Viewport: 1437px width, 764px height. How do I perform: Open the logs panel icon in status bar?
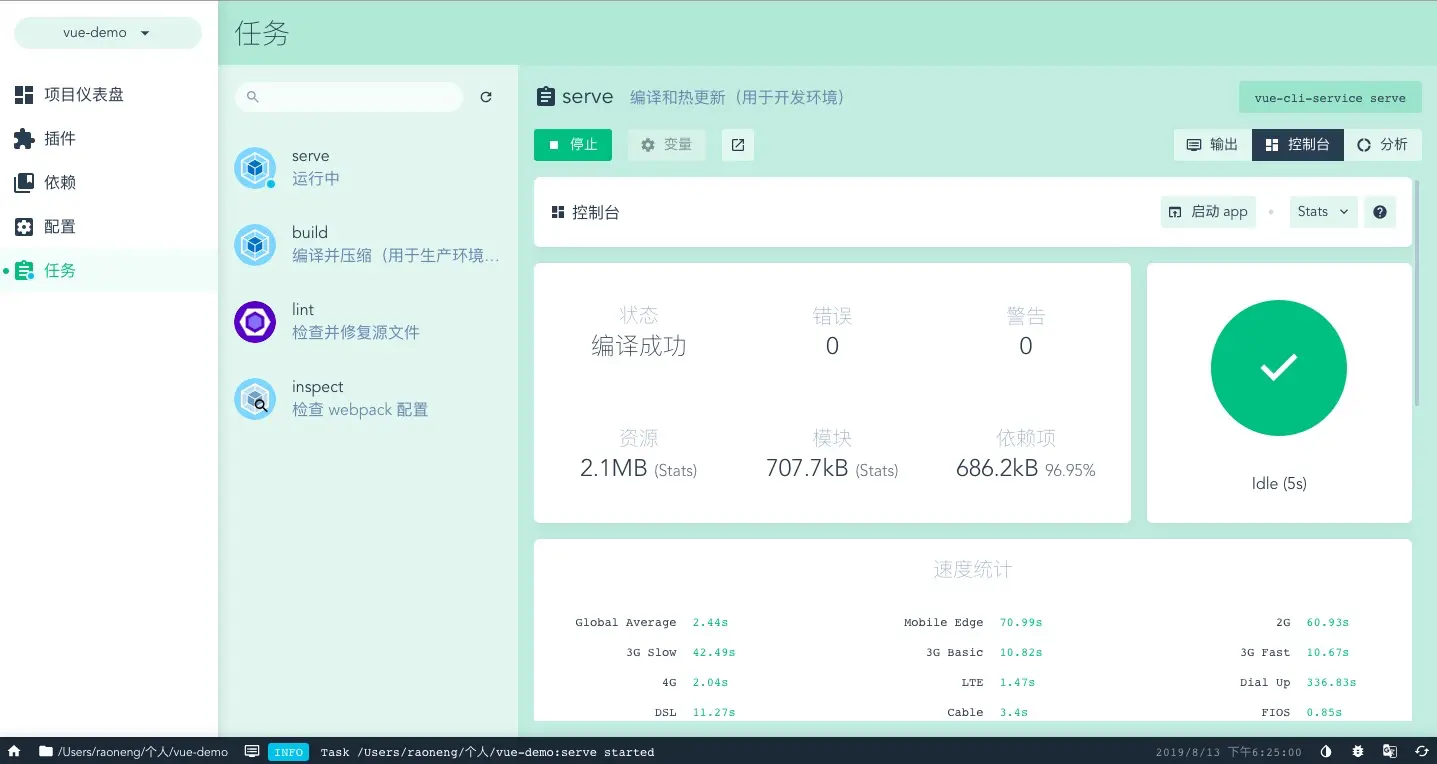point(252,751)
